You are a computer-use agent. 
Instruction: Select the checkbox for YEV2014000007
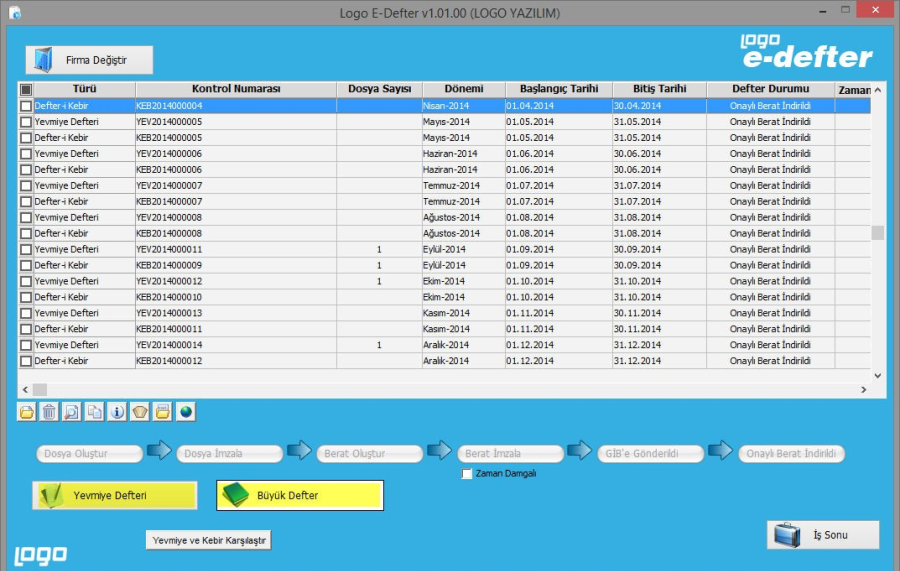[26, 186]
